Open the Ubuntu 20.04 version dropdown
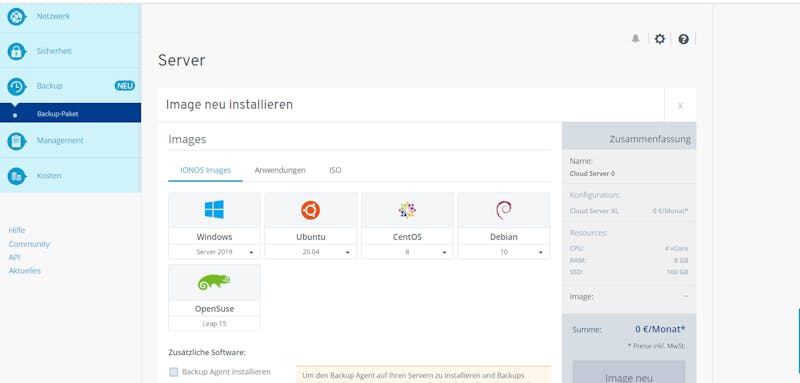This screenshot has width=800, height=383. pyautogui.click(x=310, y=252)
